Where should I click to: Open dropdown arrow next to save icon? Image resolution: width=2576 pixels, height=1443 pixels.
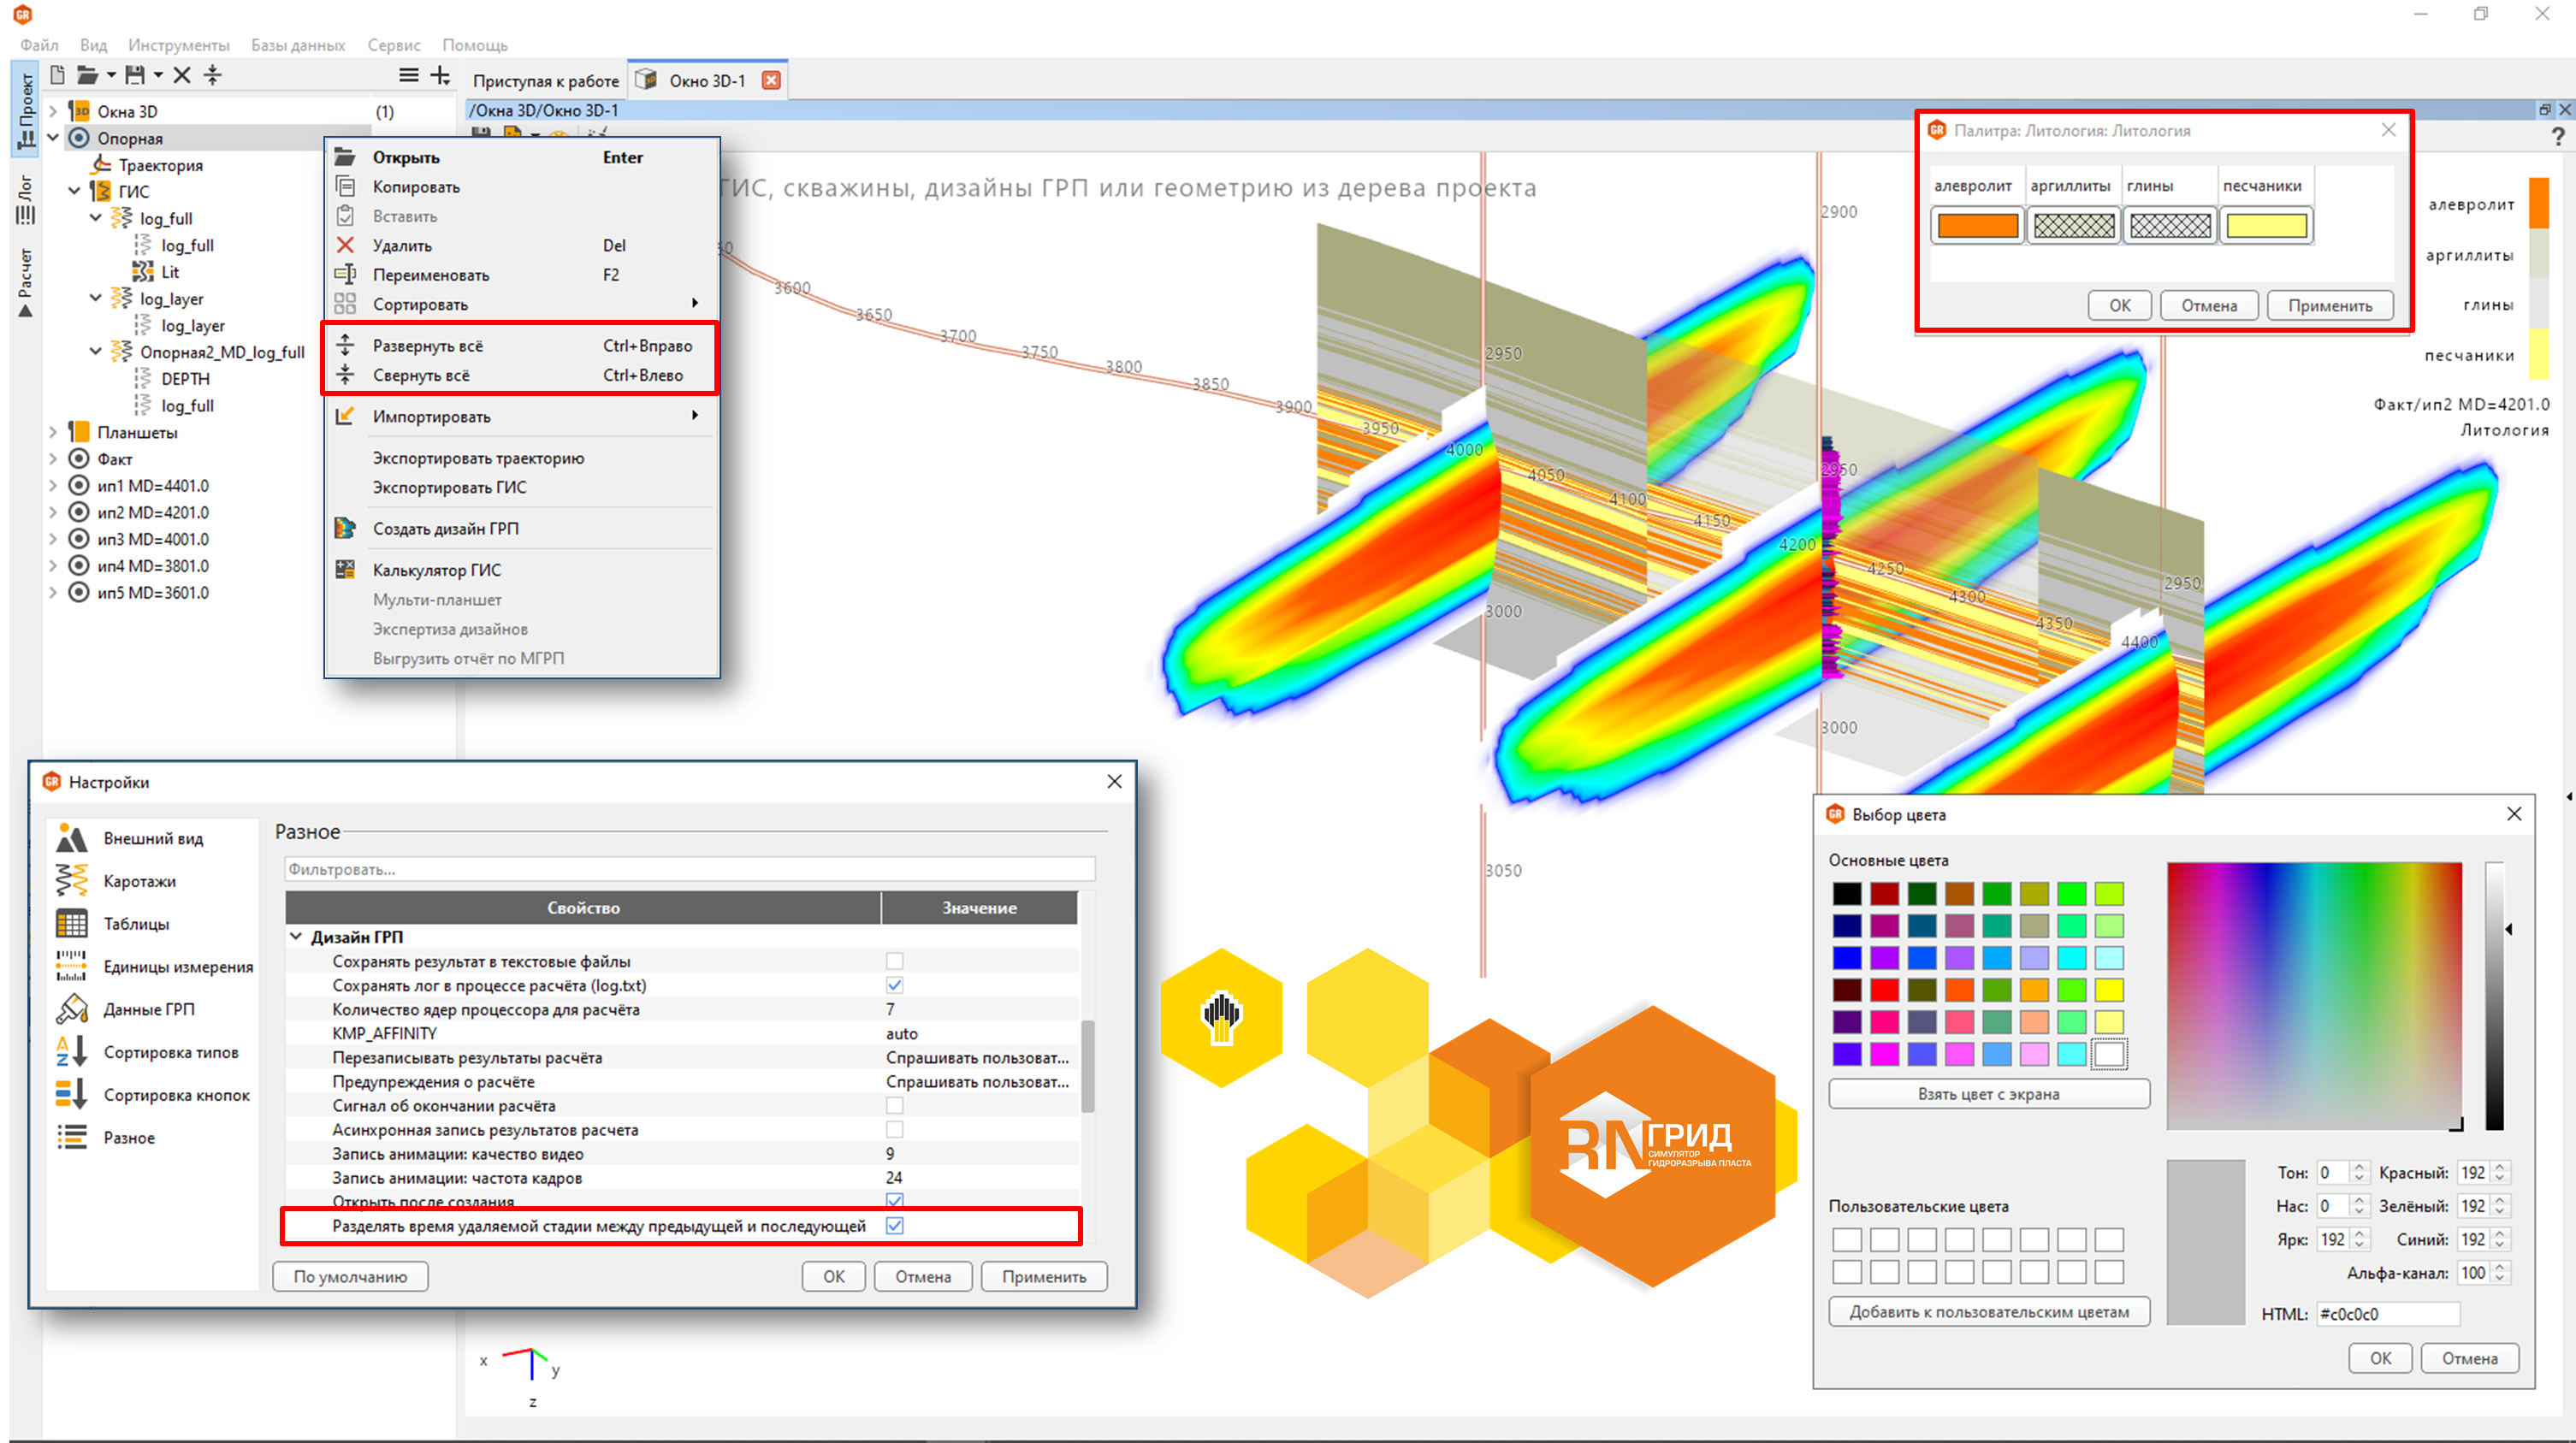click(158, 76)
